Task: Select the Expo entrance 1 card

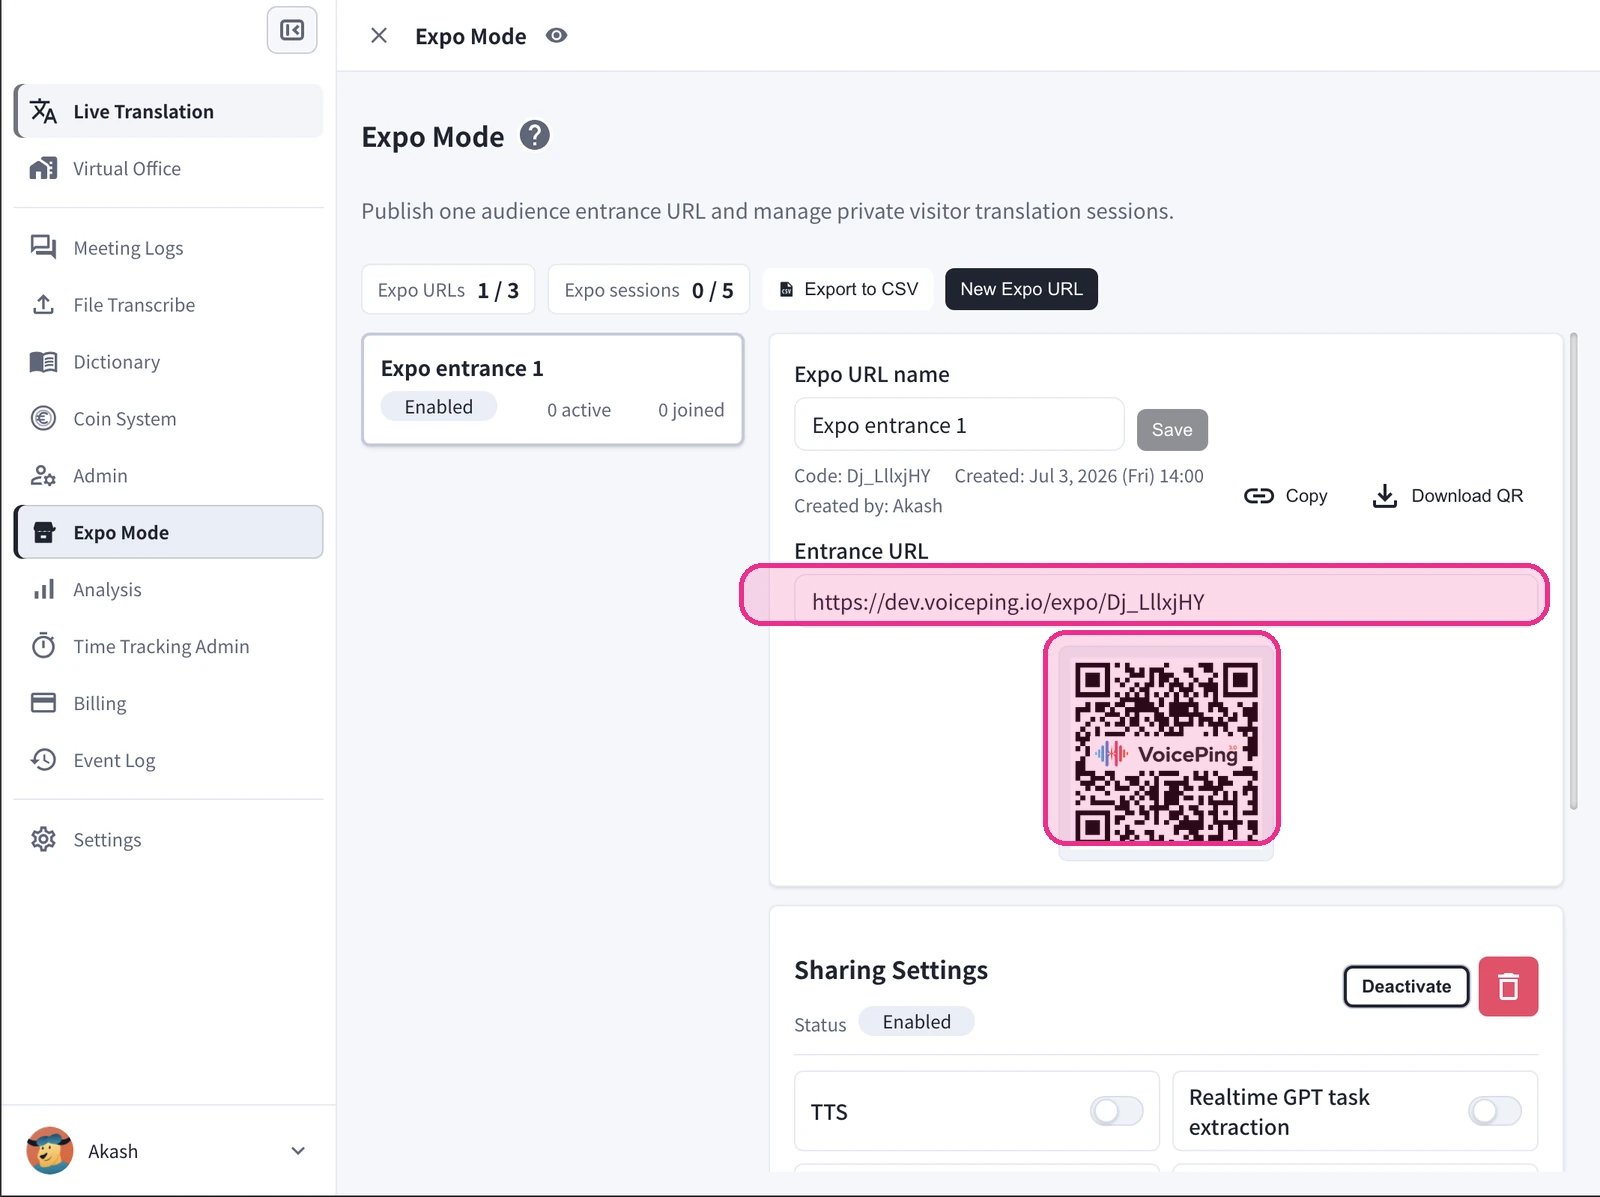Action: click(553, 389)
